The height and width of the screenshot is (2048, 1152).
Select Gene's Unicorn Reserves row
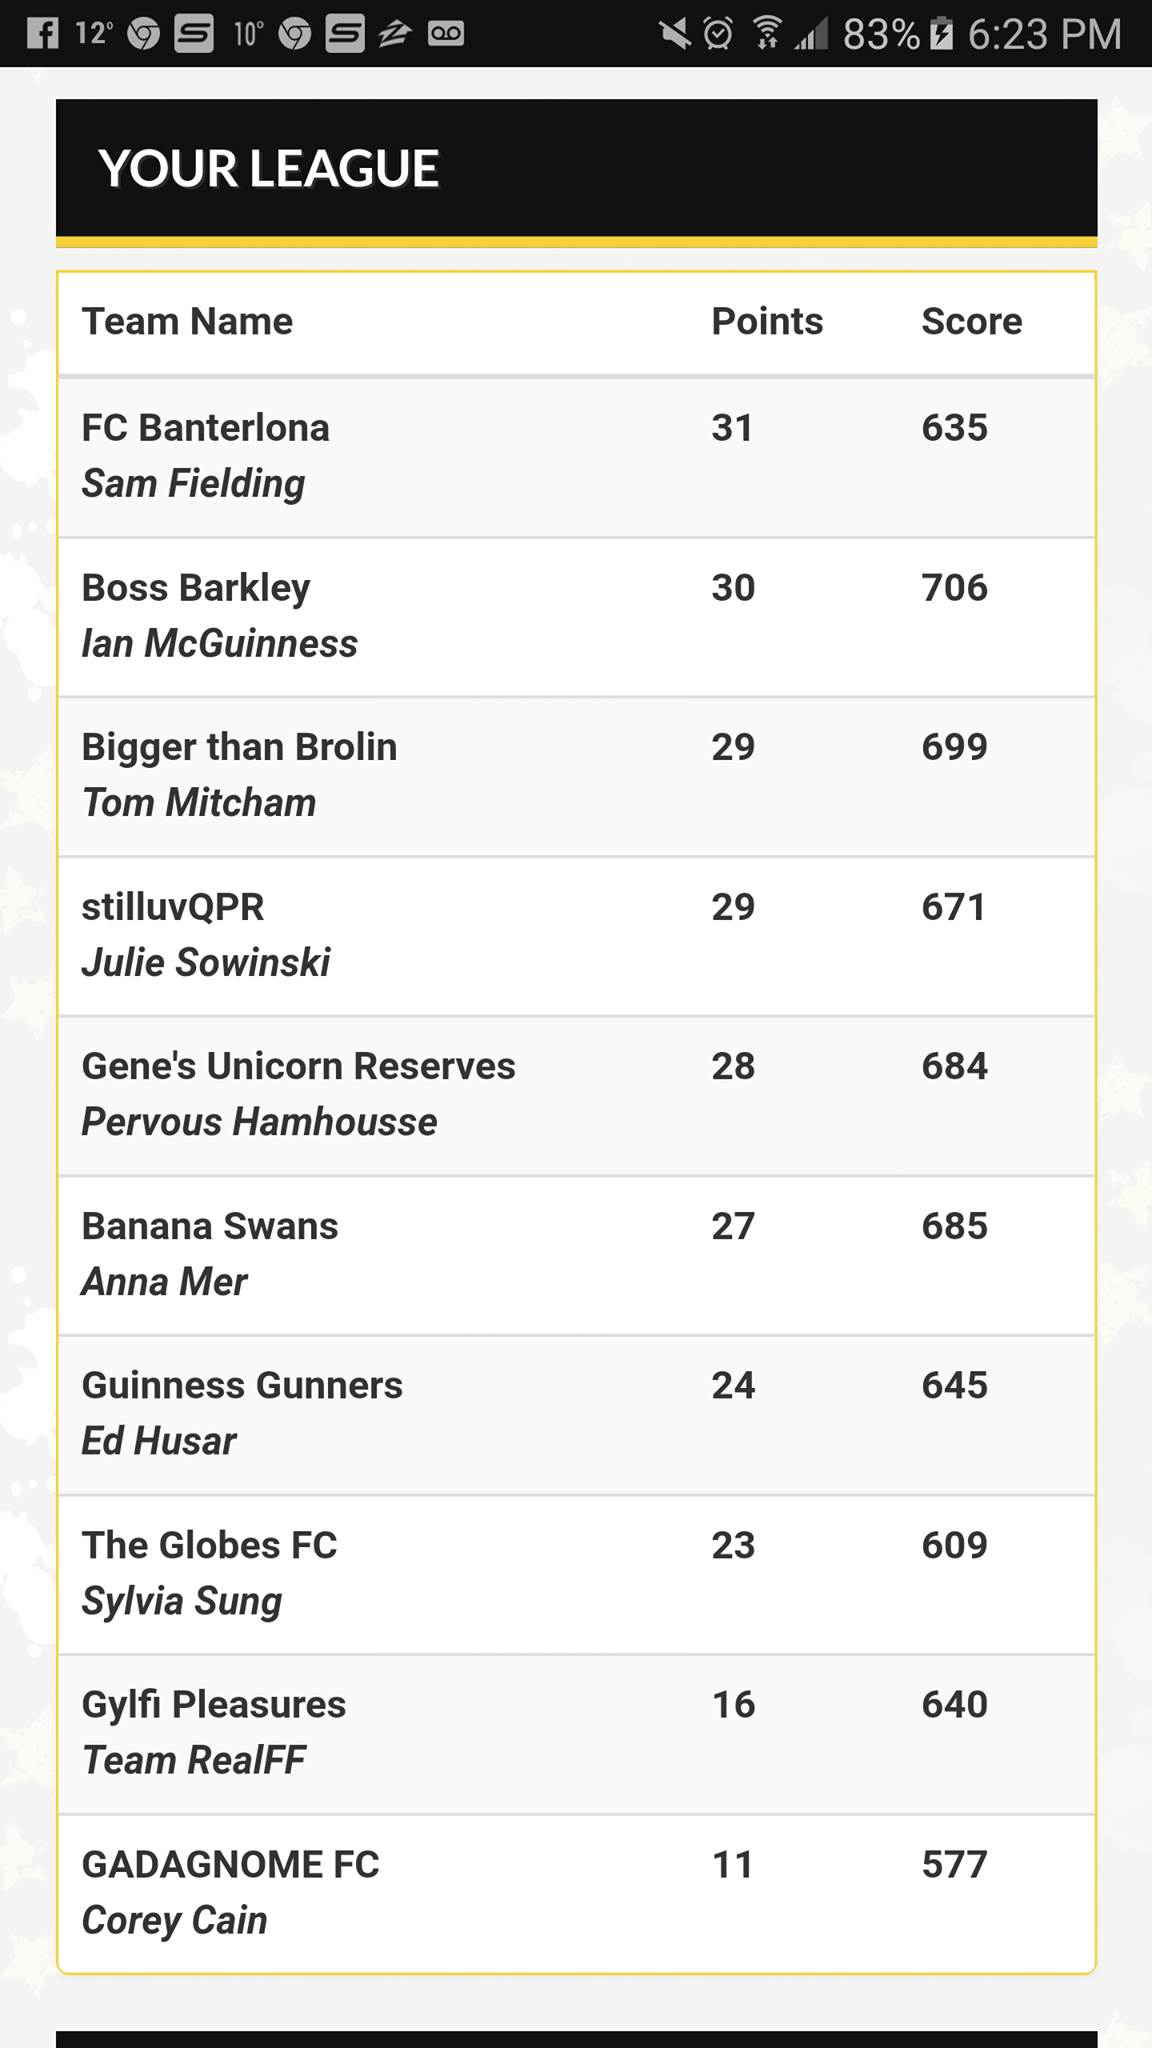pos(298,1066)
